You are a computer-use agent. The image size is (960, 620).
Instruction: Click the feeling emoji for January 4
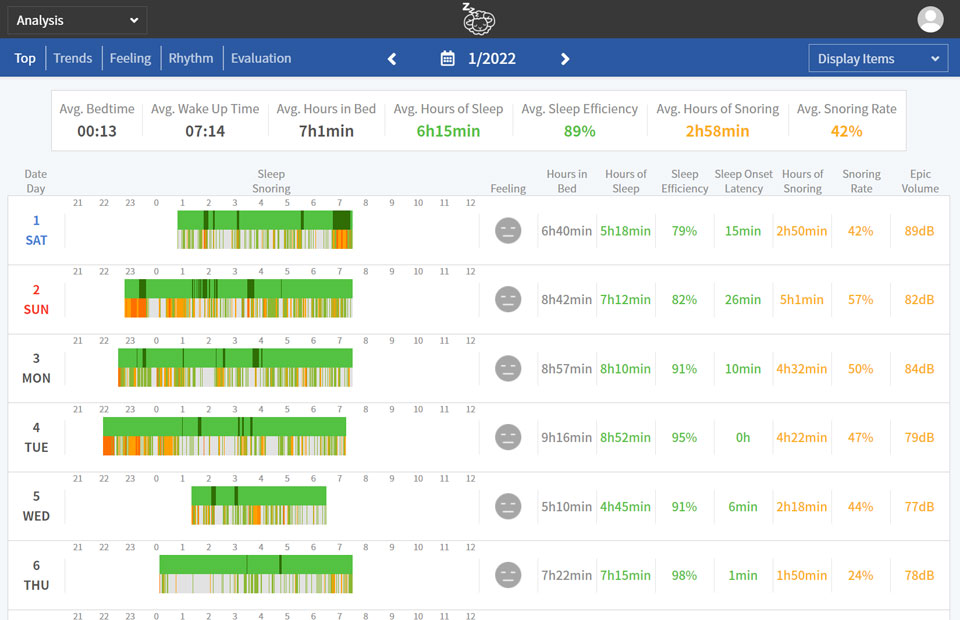pos(508,437)
